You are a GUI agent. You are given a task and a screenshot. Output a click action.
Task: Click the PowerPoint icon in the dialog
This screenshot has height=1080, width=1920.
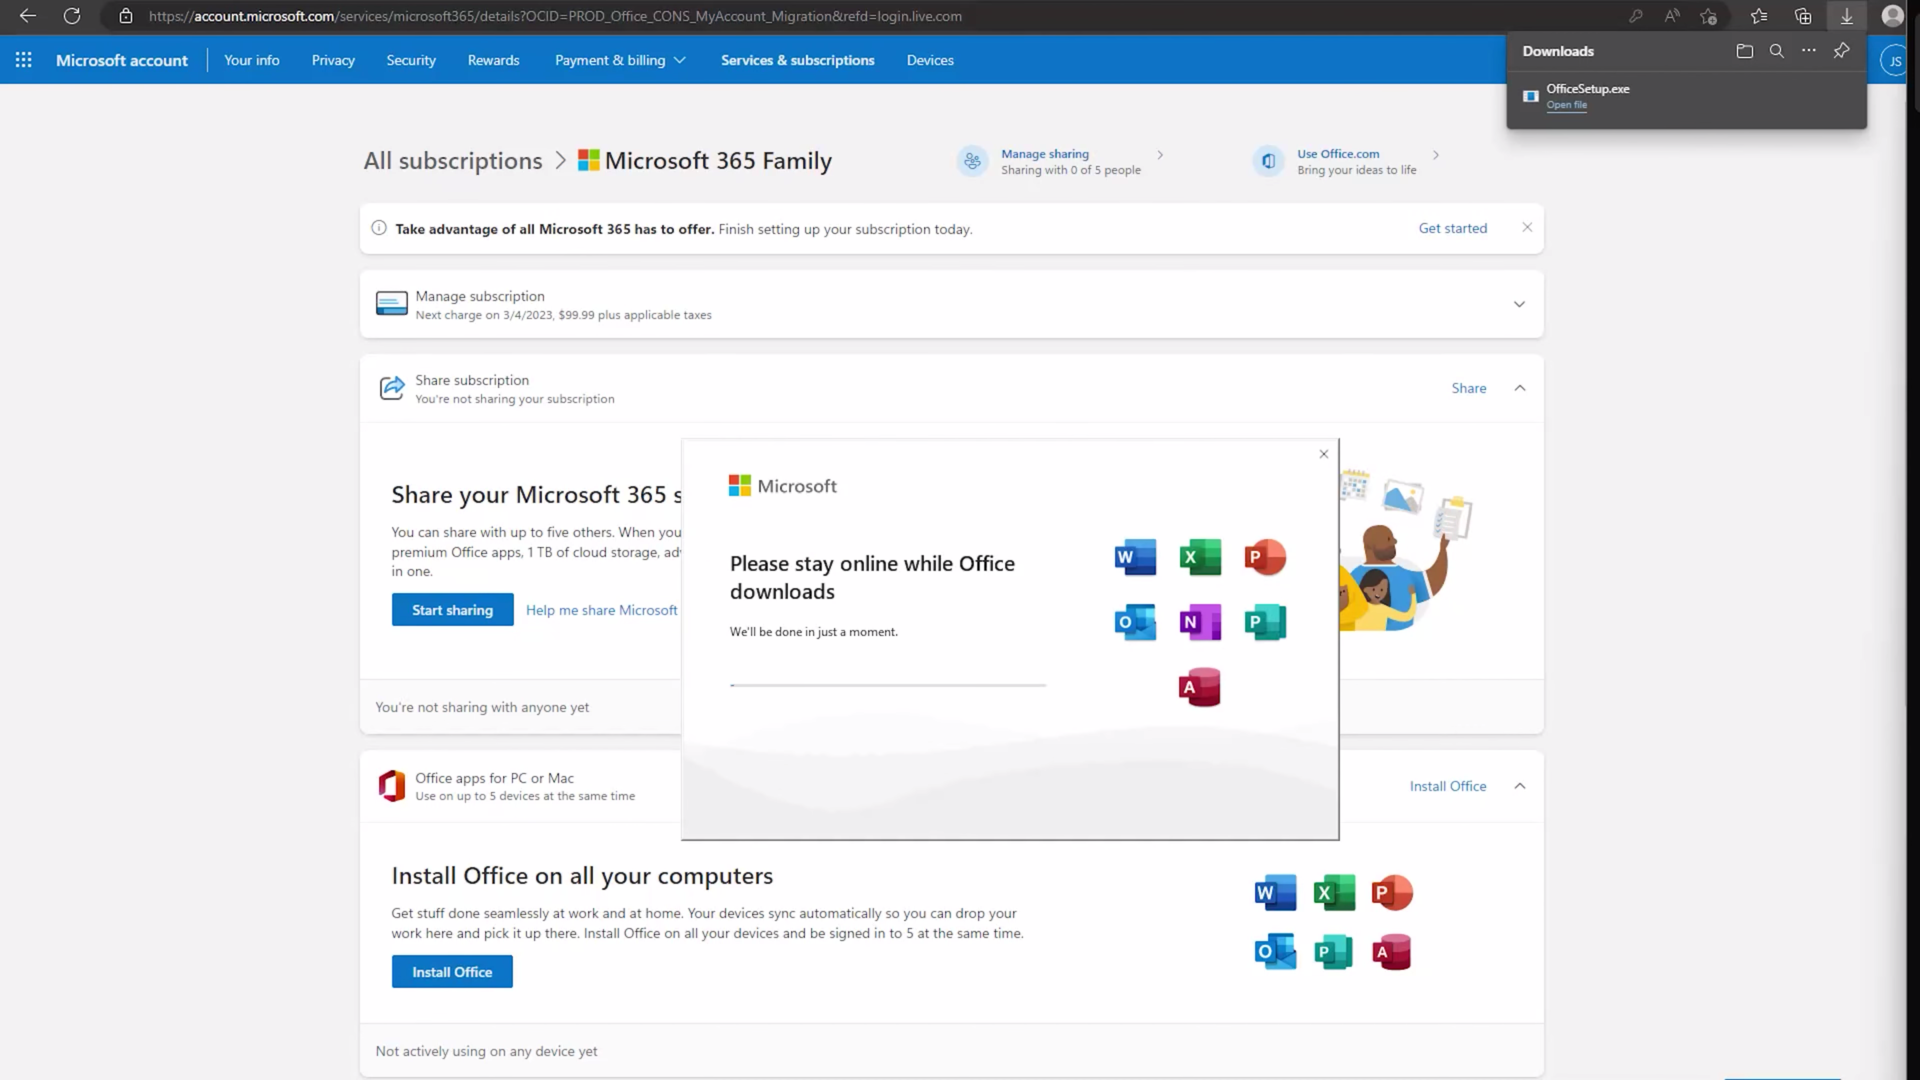pyautogui.click(x=1265, y=557)
